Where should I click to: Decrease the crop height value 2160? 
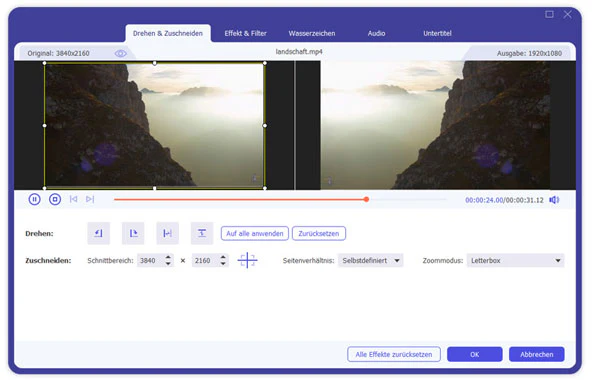tap(223, 264)
